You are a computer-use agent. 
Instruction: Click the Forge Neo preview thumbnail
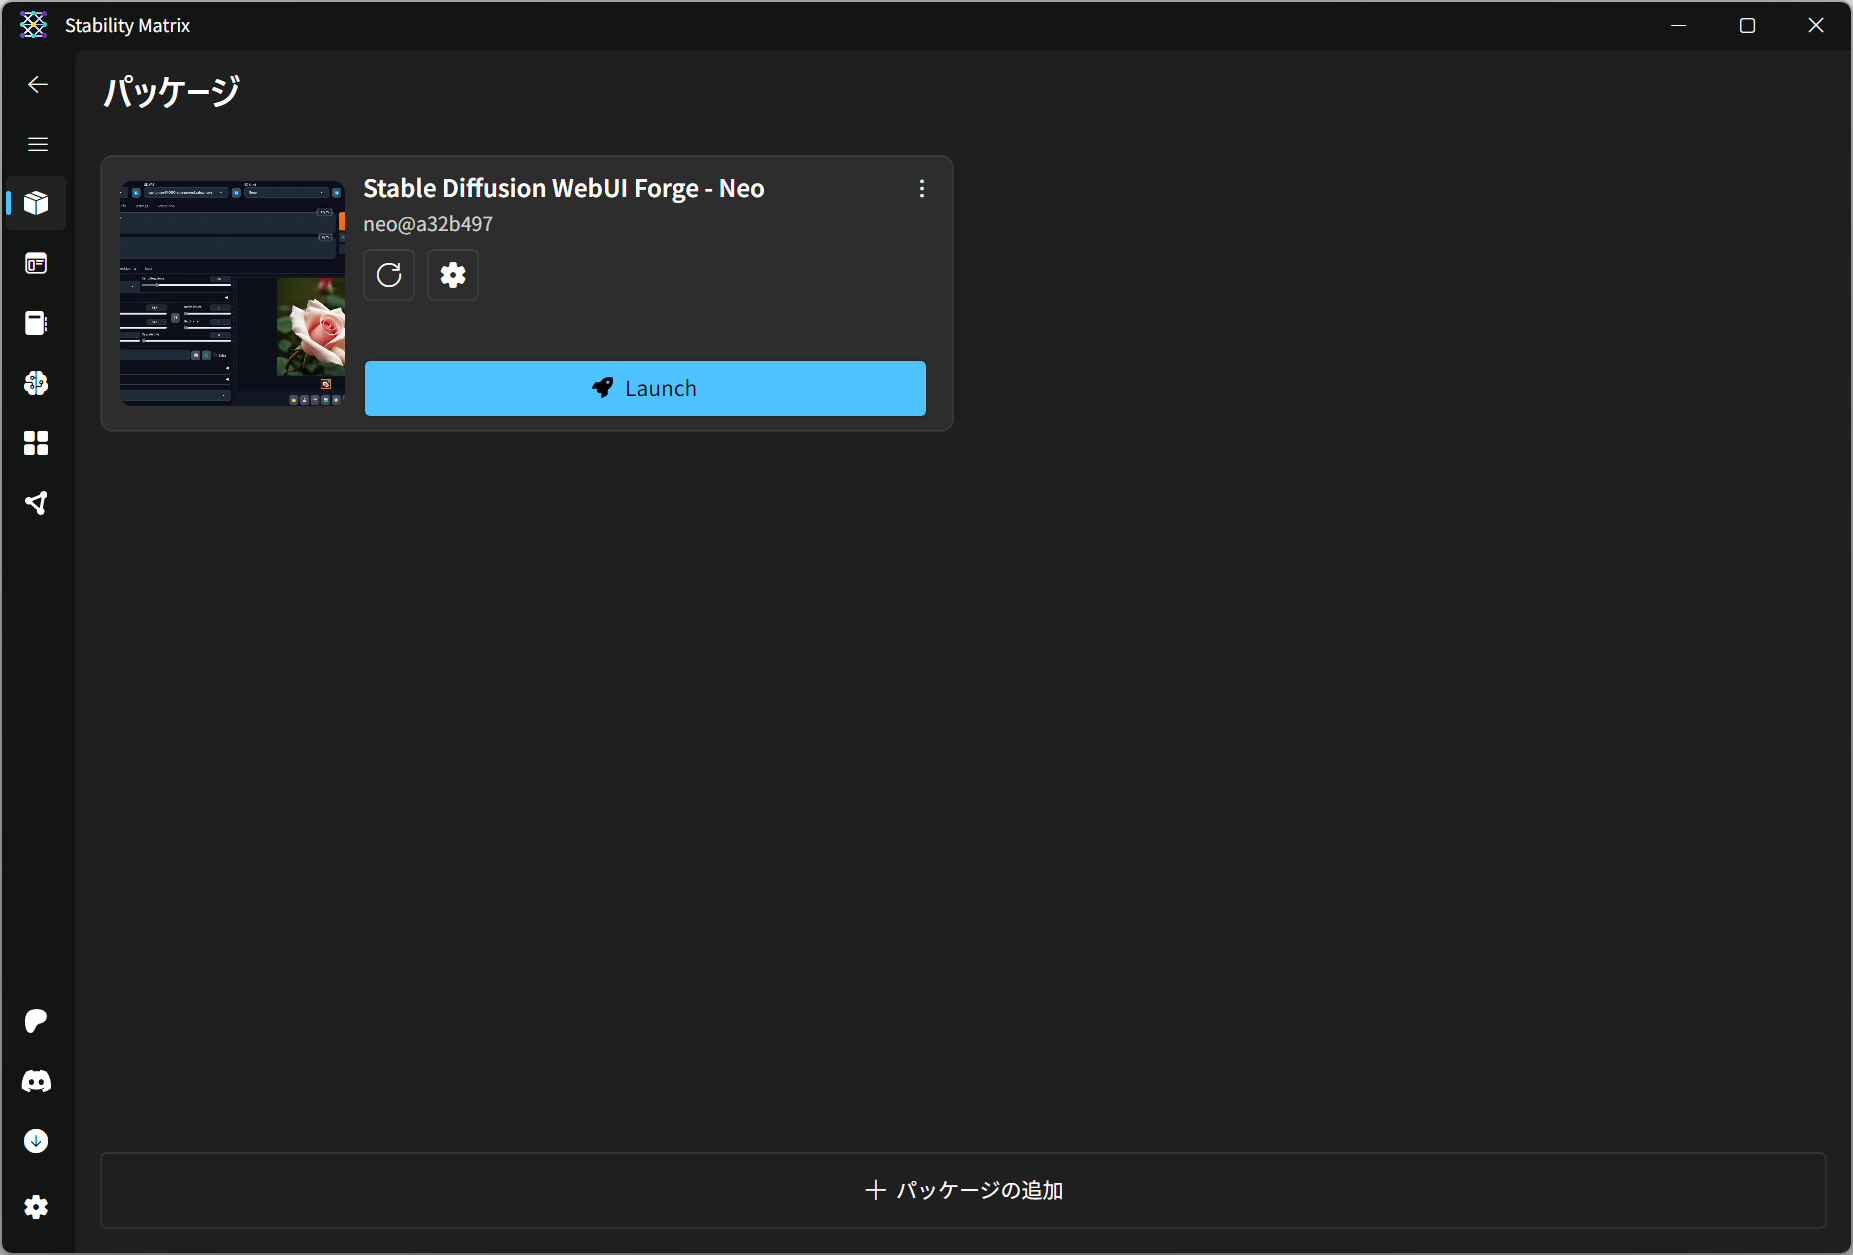(232, 293)
